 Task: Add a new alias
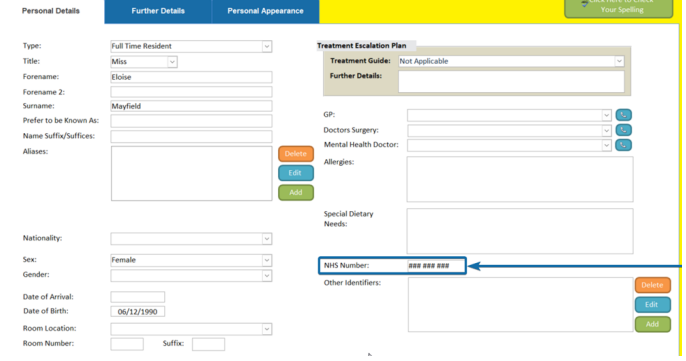point(296,193)
